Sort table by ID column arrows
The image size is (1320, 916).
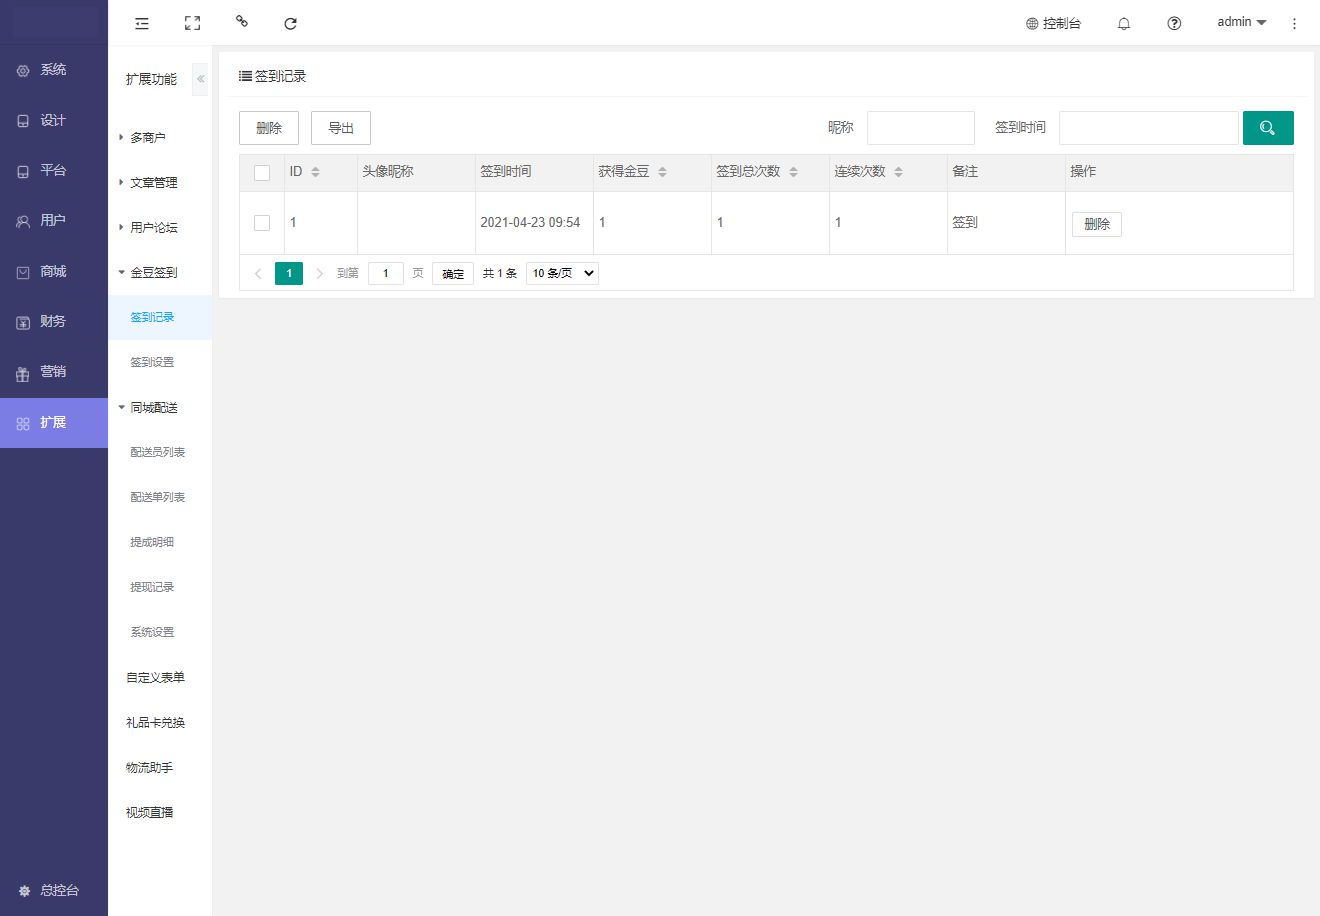[315, 172]
